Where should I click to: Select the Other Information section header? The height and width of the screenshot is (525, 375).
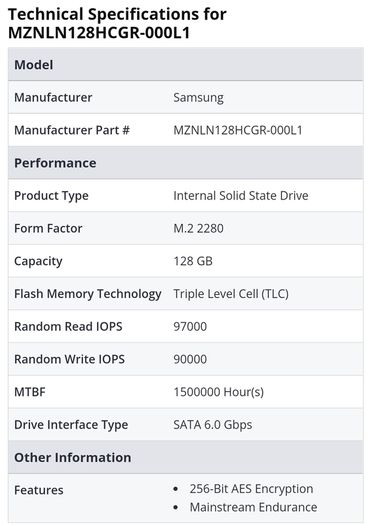[x=186, y=457]
